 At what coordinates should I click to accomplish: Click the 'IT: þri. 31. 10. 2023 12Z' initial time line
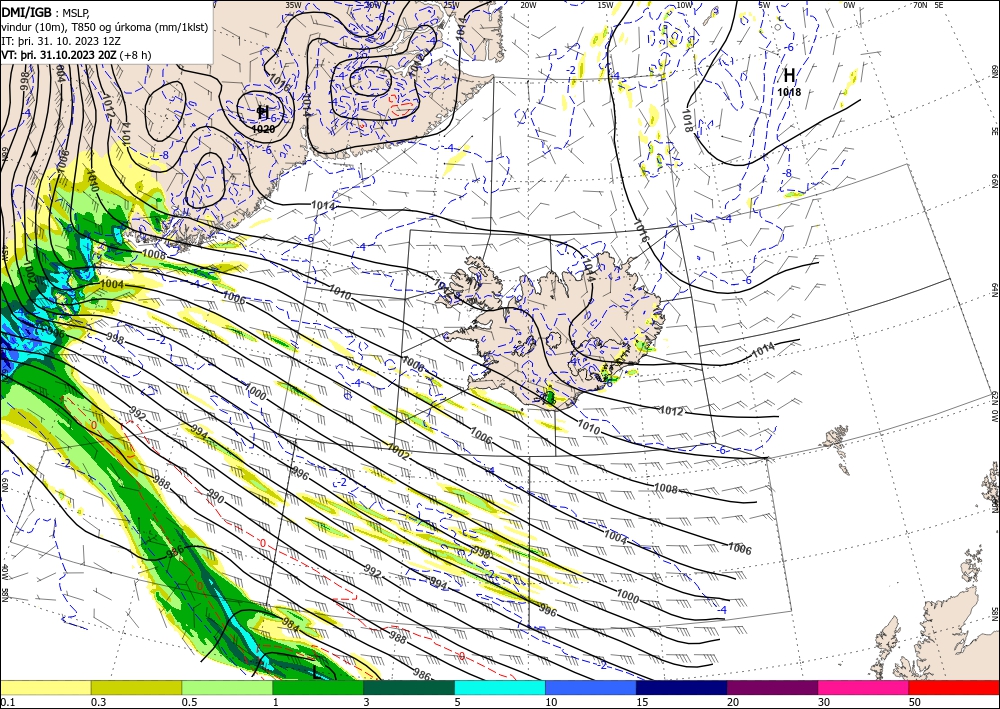(x=61, y=41)
